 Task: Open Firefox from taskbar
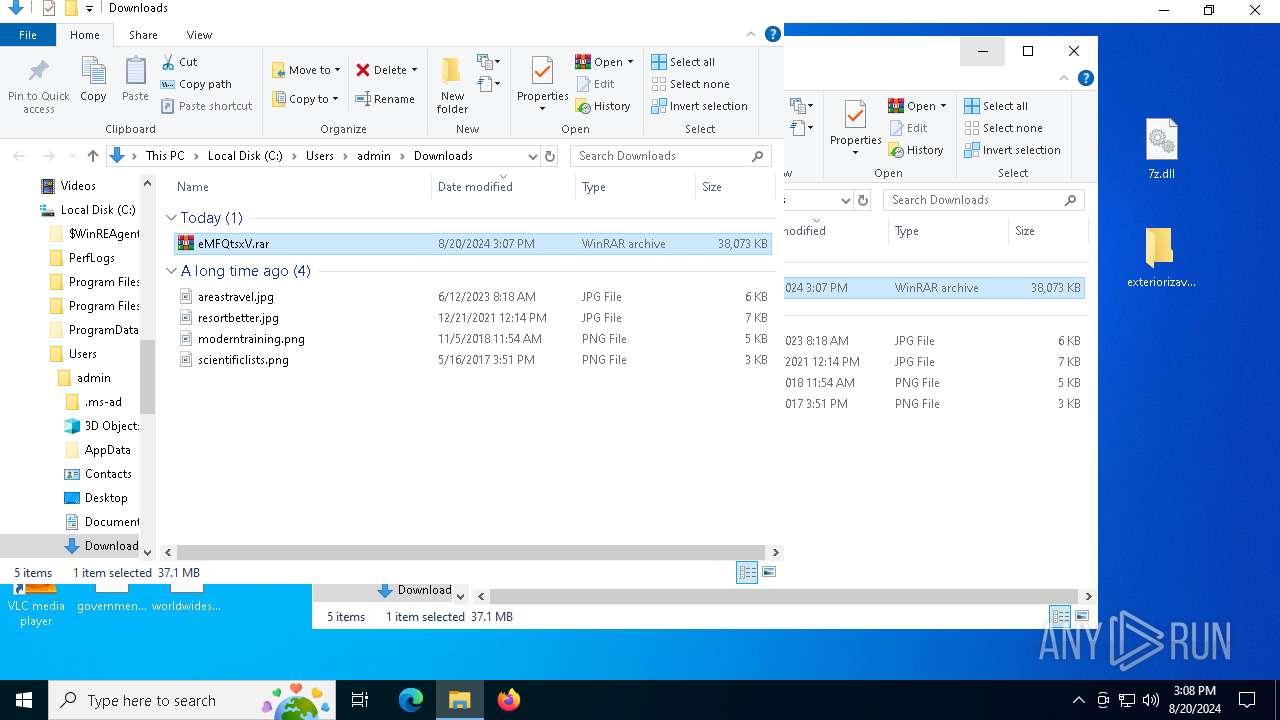508,700
